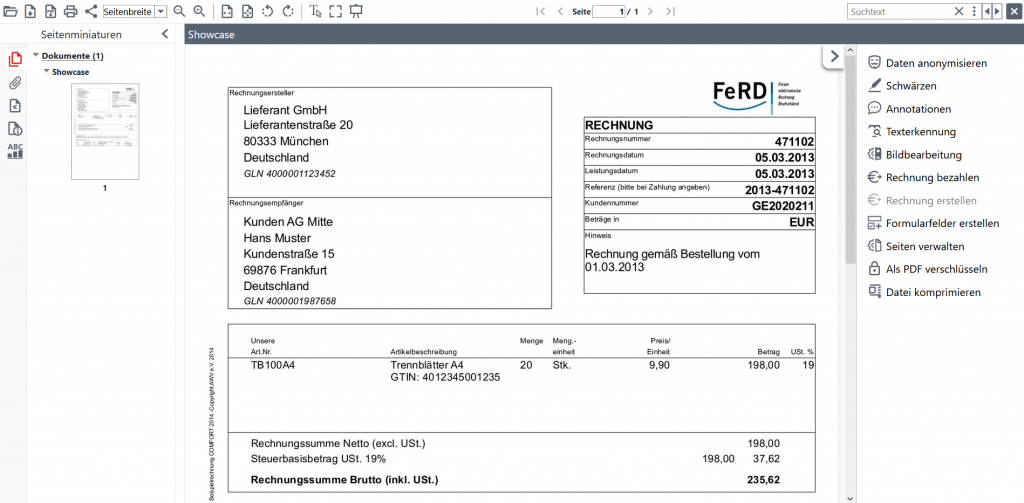Find previous search result arrow
The height and width of the screenshot is (503, 1024).
pyautogui.click(x=986, y=12)
